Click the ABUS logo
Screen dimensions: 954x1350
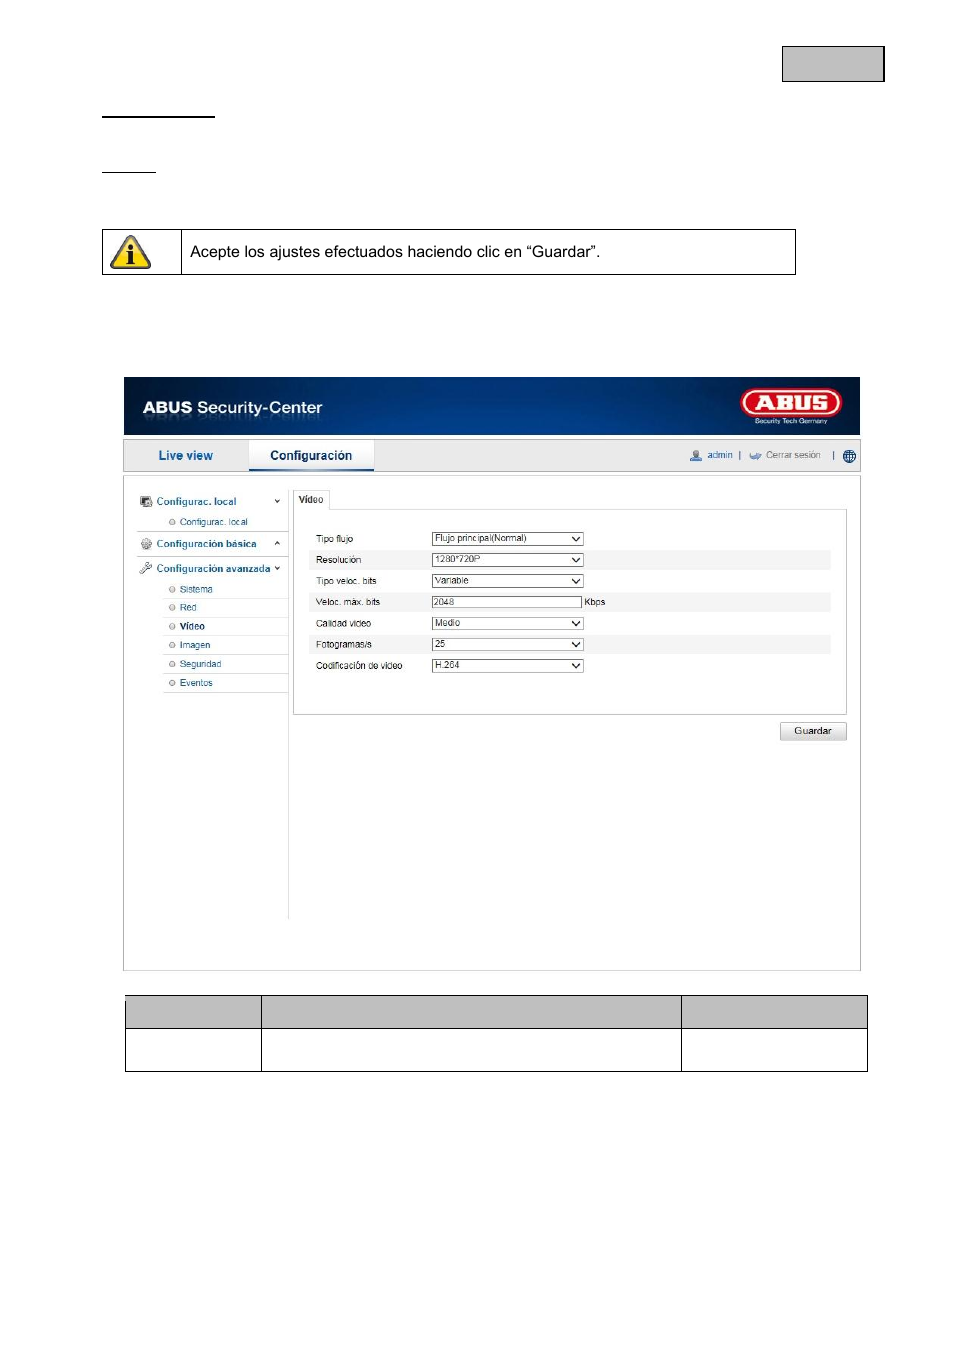click(791, 405)
